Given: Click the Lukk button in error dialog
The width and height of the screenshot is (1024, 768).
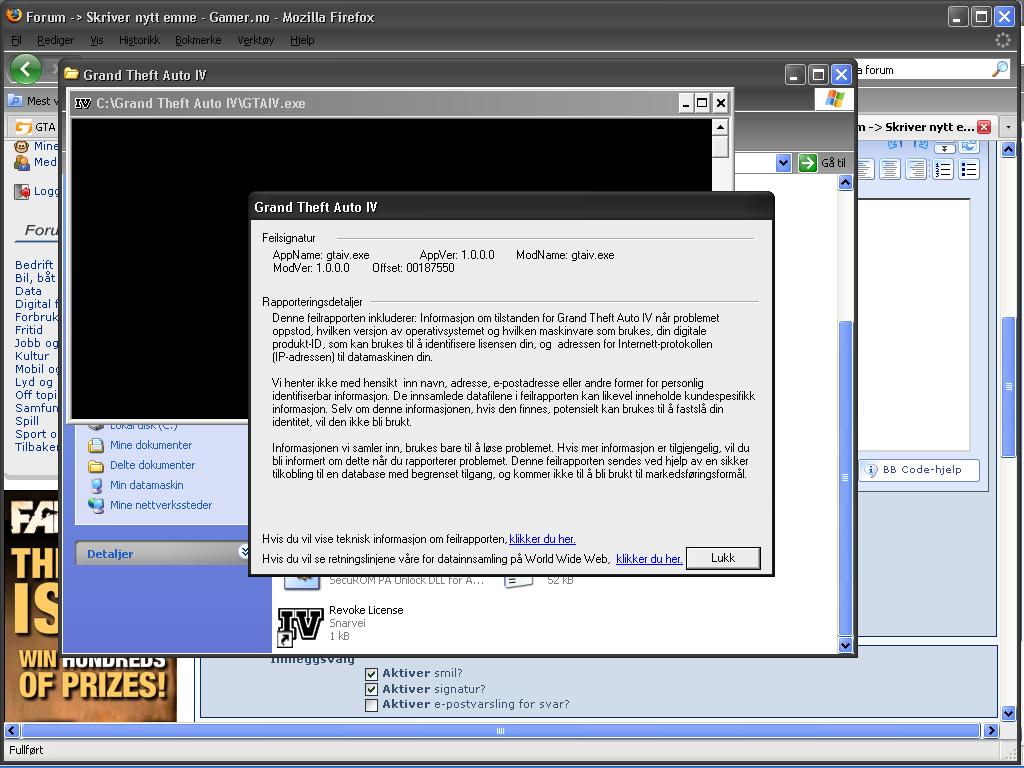Looking at the screenshot, I should 723,558.
